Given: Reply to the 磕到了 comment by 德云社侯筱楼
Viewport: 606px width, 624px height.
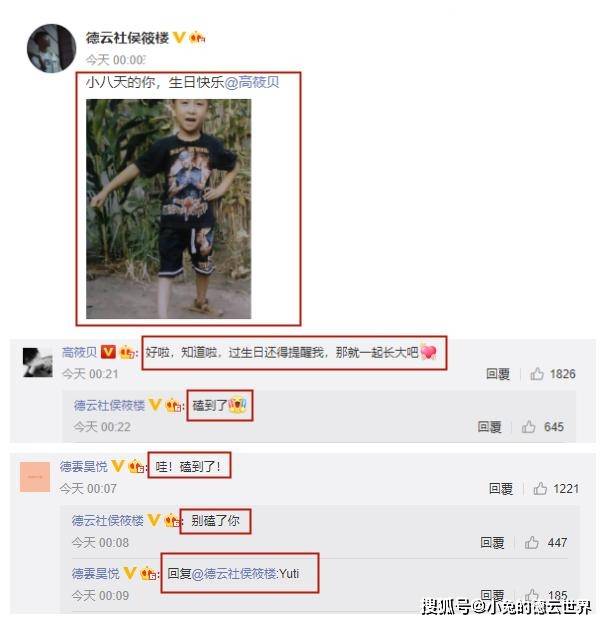Looking at the screenshot, I should click(x=489, y=427).
